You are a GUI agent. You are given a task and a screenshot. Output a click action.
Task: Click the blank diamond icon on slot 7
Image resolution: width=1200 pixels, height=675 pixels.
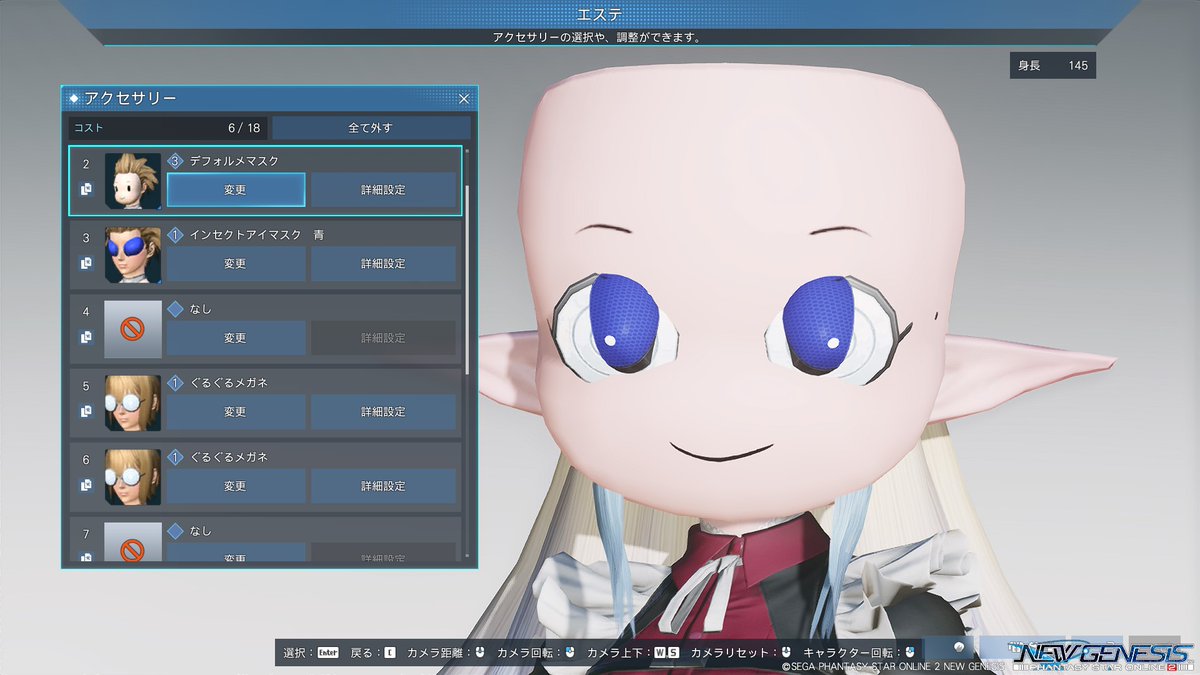[x=175, y=531]
